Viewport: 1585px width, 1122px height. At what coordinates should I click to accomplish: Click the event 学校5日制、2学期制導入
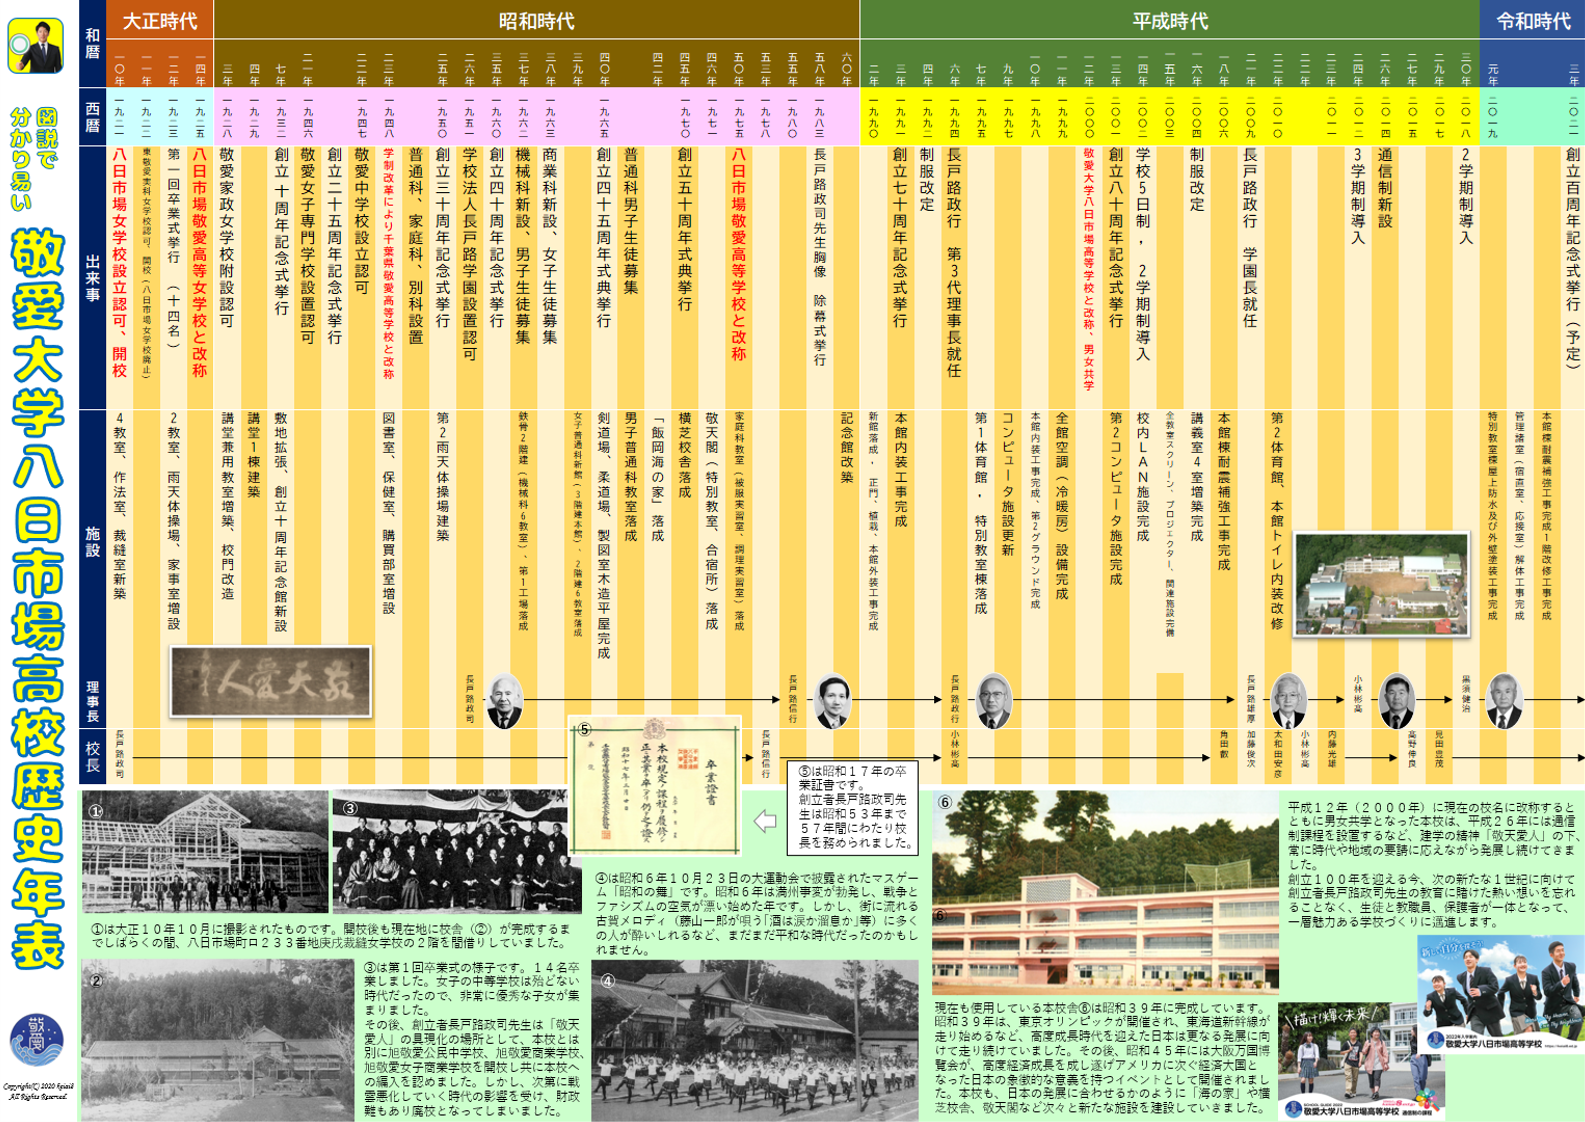pos(1143,255)
